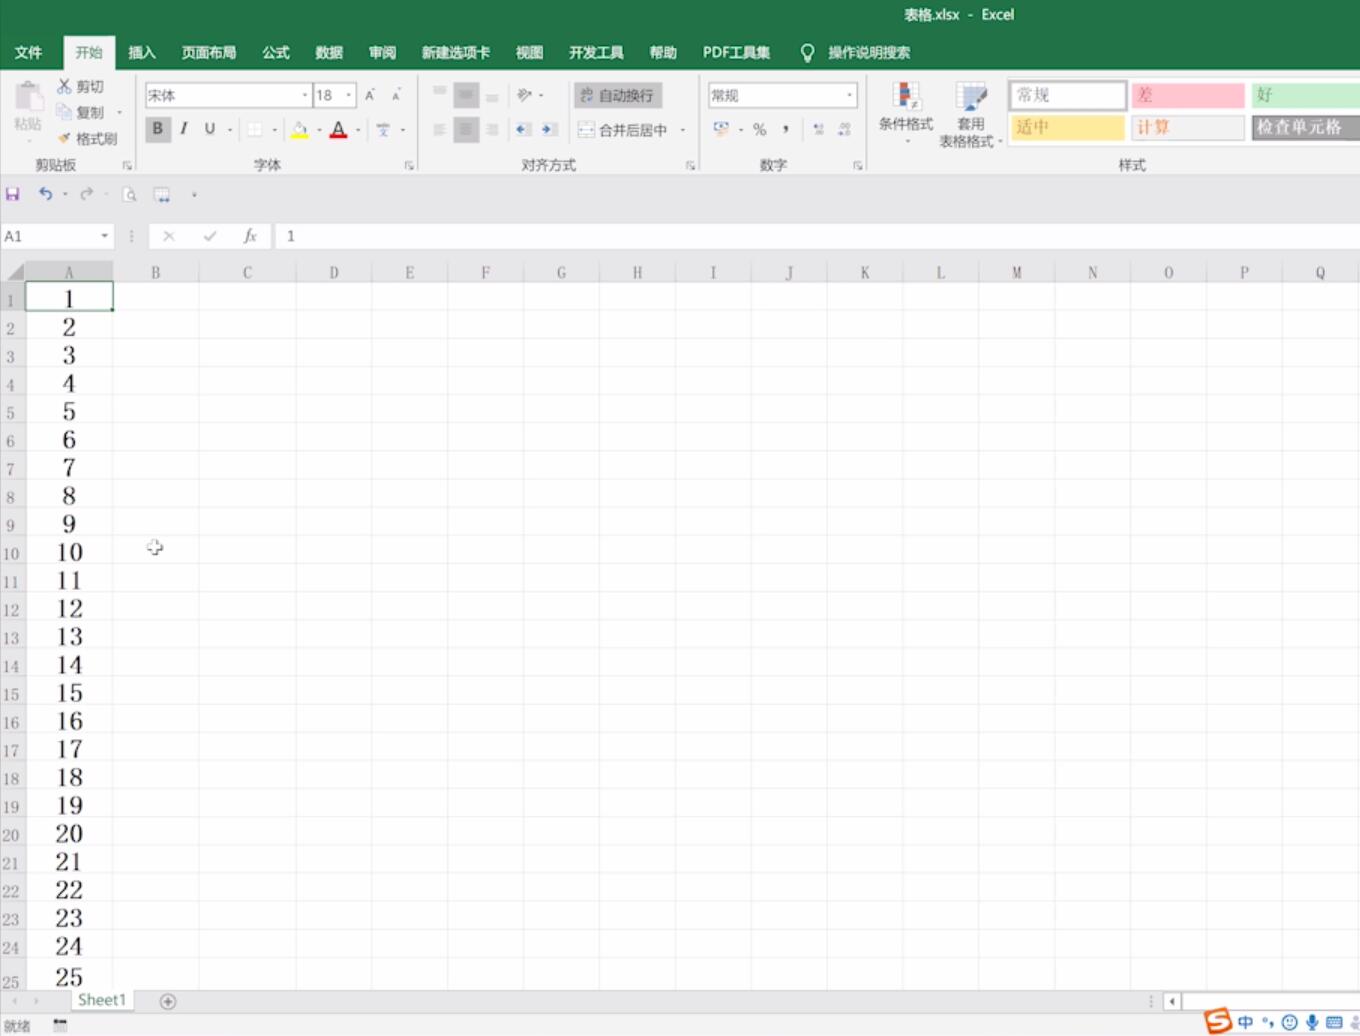Open the number format dropdown showing 常规
This screenshot has width=1360, height=1036.
850,95
